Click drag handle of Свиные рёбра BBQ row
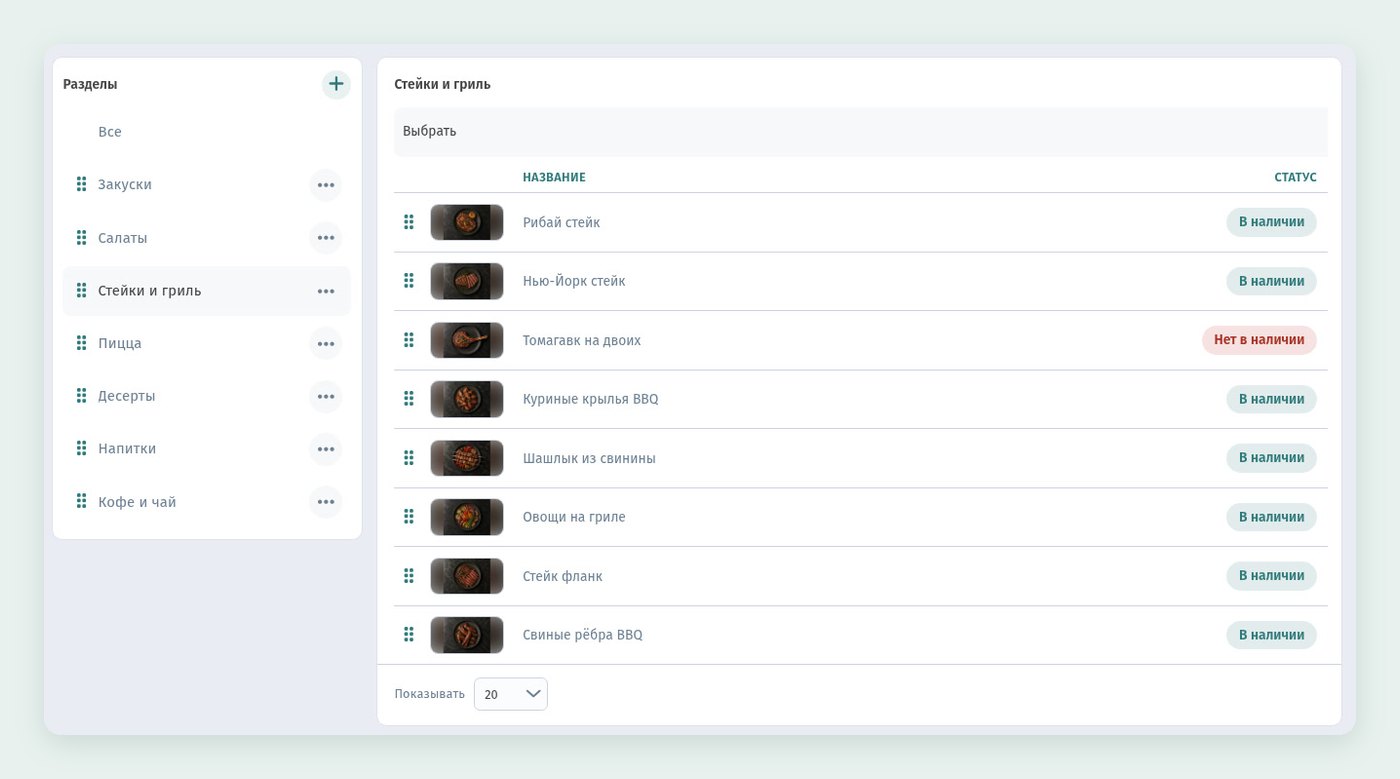The height and width of the screenshot is (779, 1400). [x=408, y=635]
